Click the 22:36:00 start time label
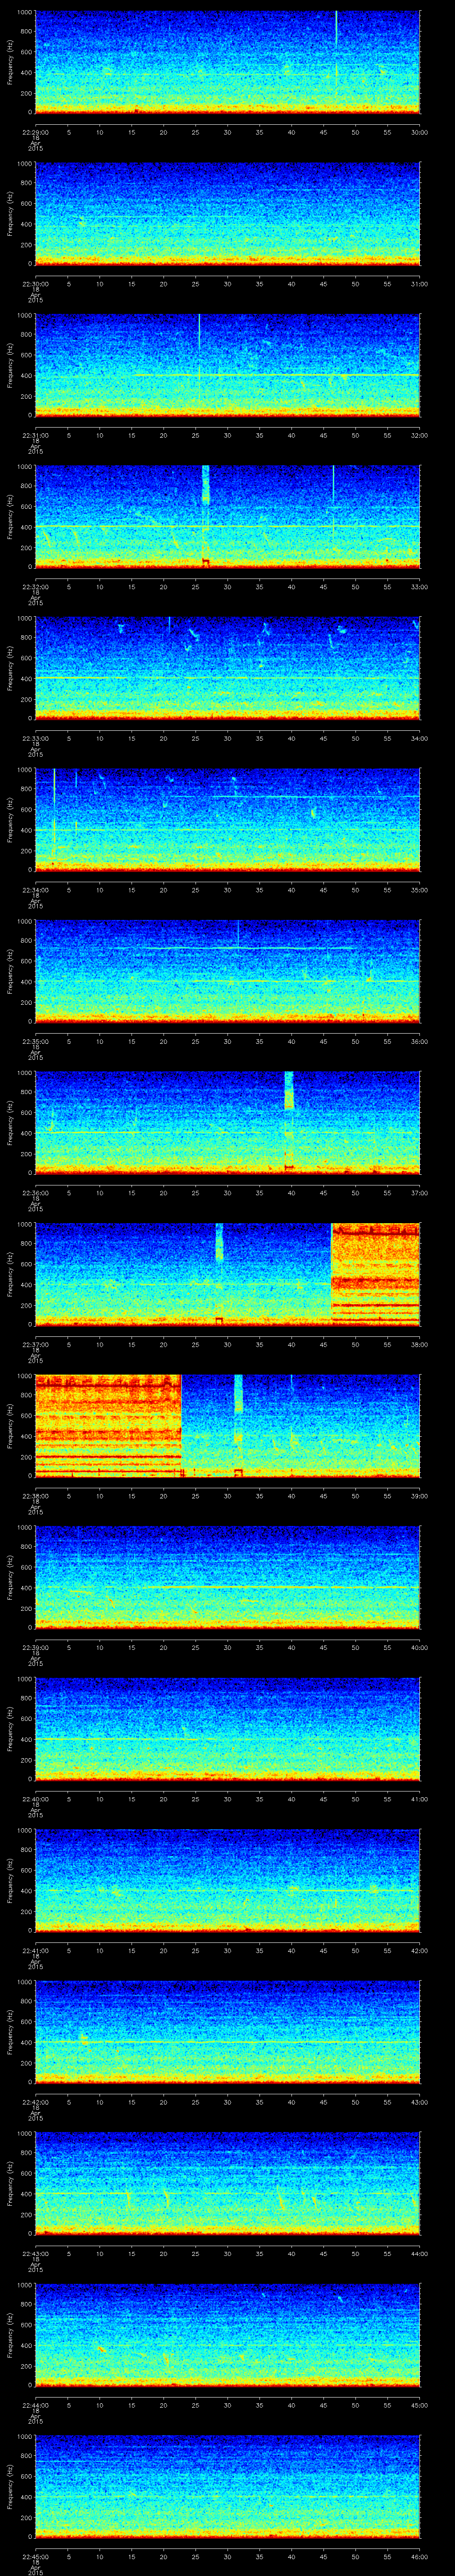455x2576 pixels. pos(35,1193)
